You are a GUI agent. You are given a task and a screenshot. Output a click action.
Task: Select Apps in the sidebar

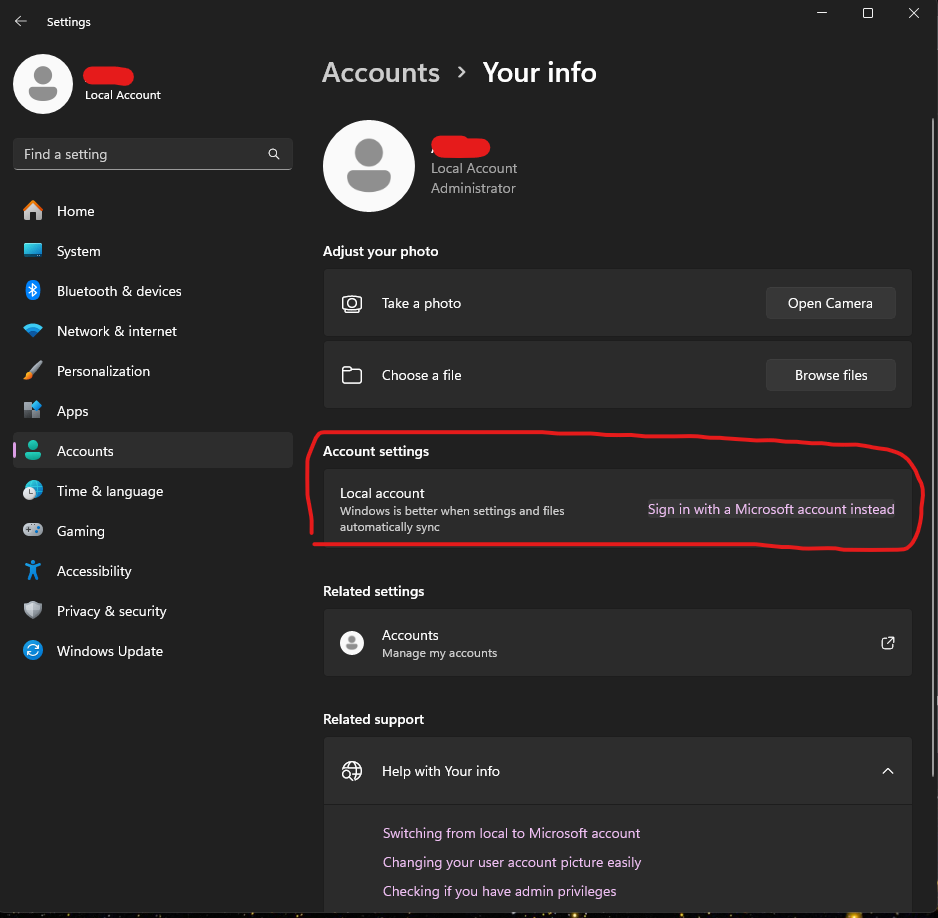point(153,411)
